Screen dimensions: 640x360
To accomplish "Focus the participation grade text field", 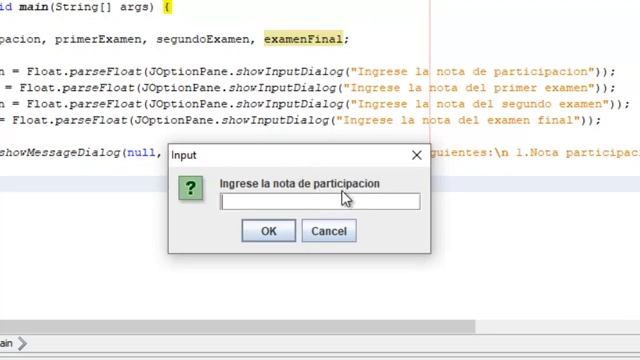I will click(320, 202).
